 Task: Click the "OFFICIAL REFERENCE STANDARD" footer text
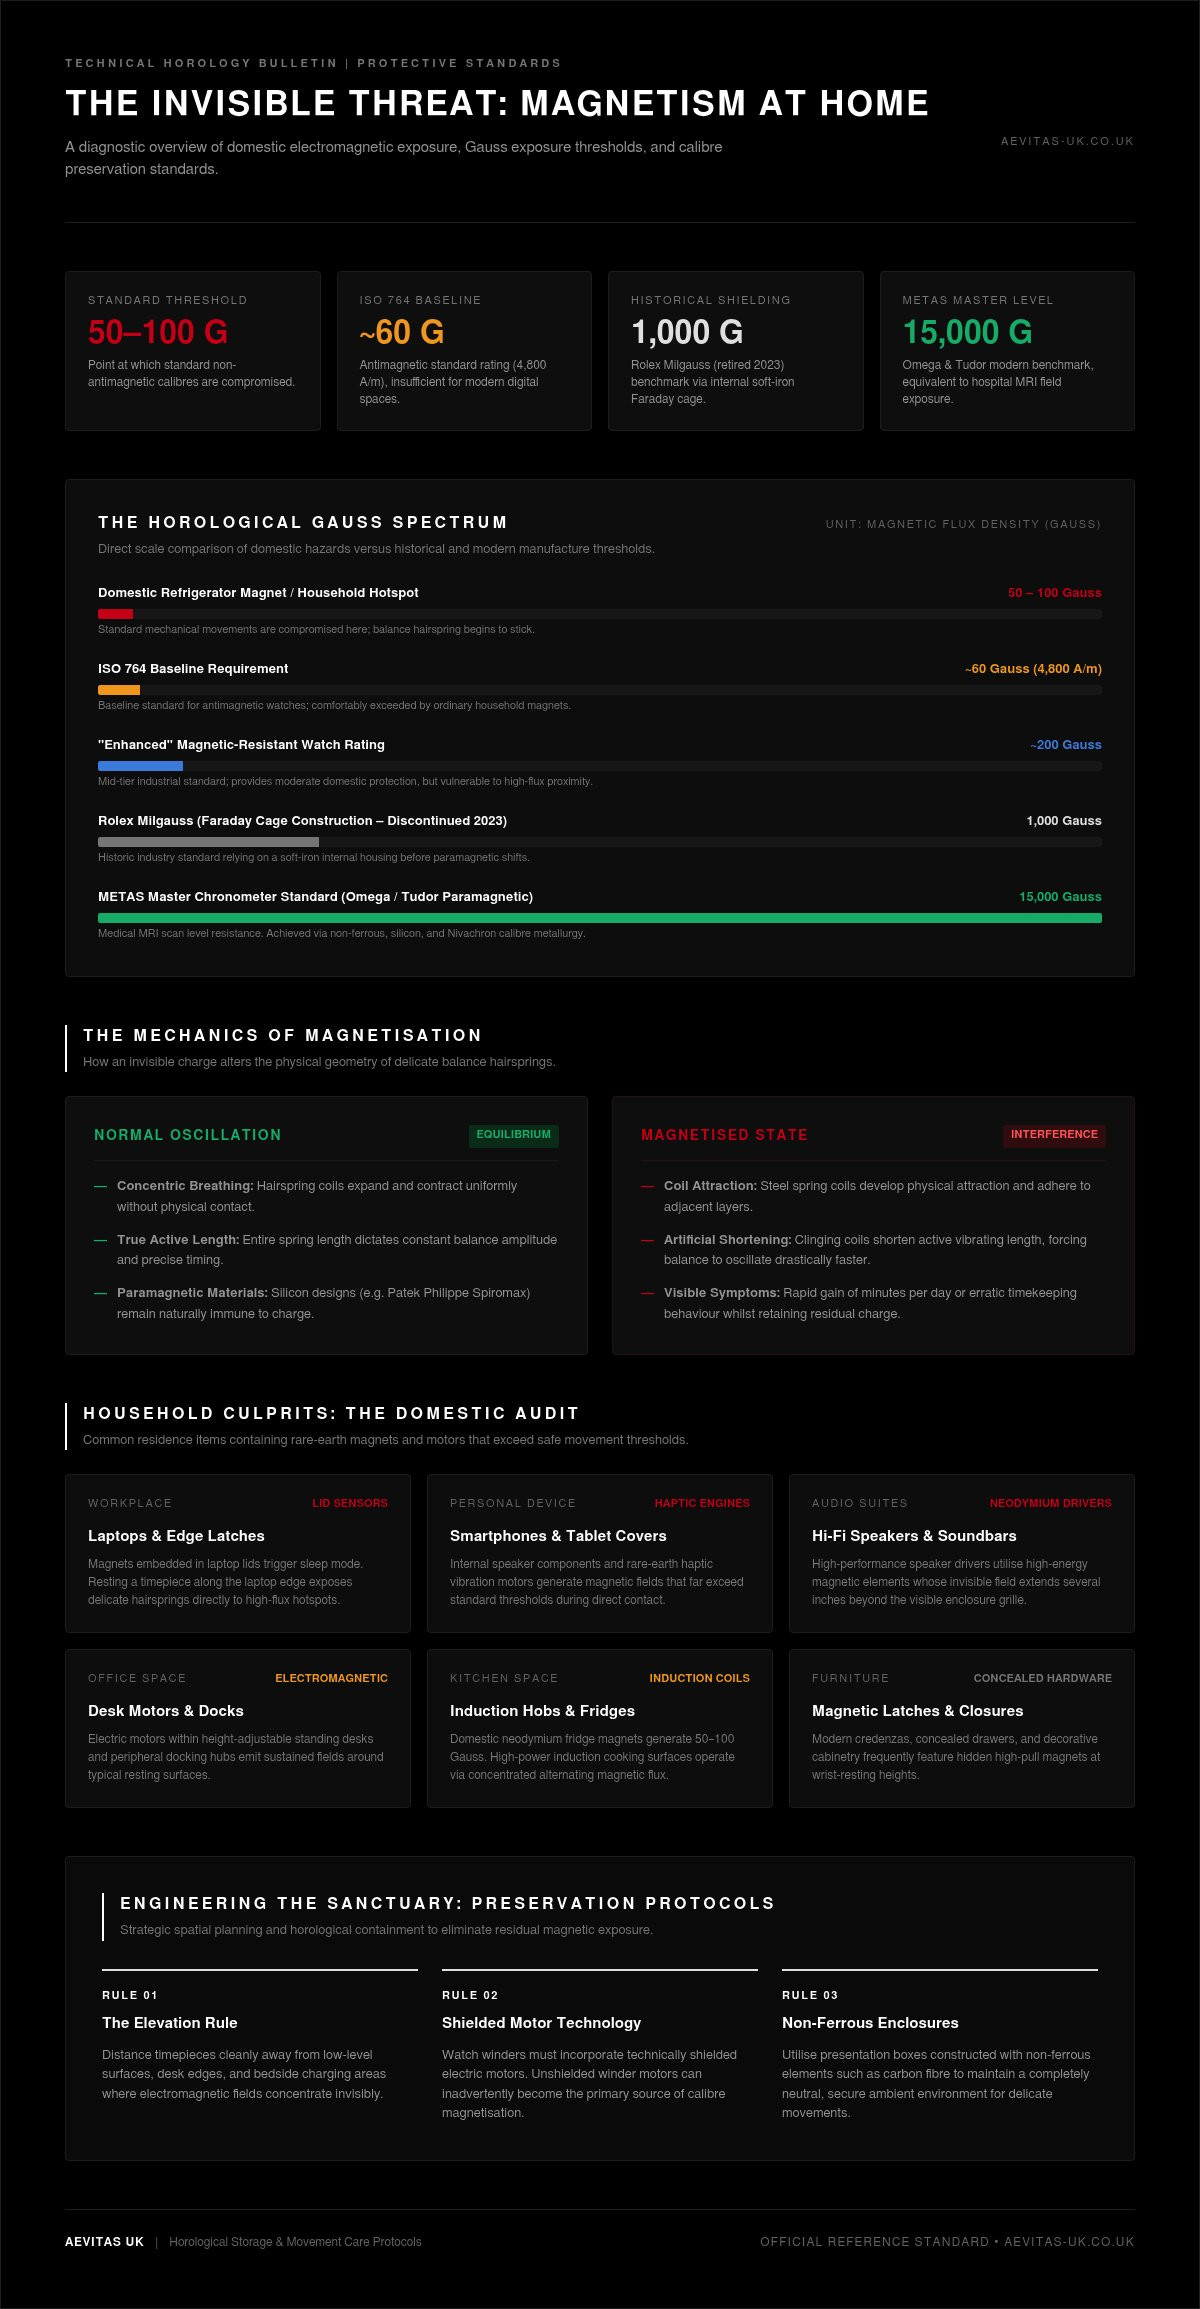click(874, 2242)
